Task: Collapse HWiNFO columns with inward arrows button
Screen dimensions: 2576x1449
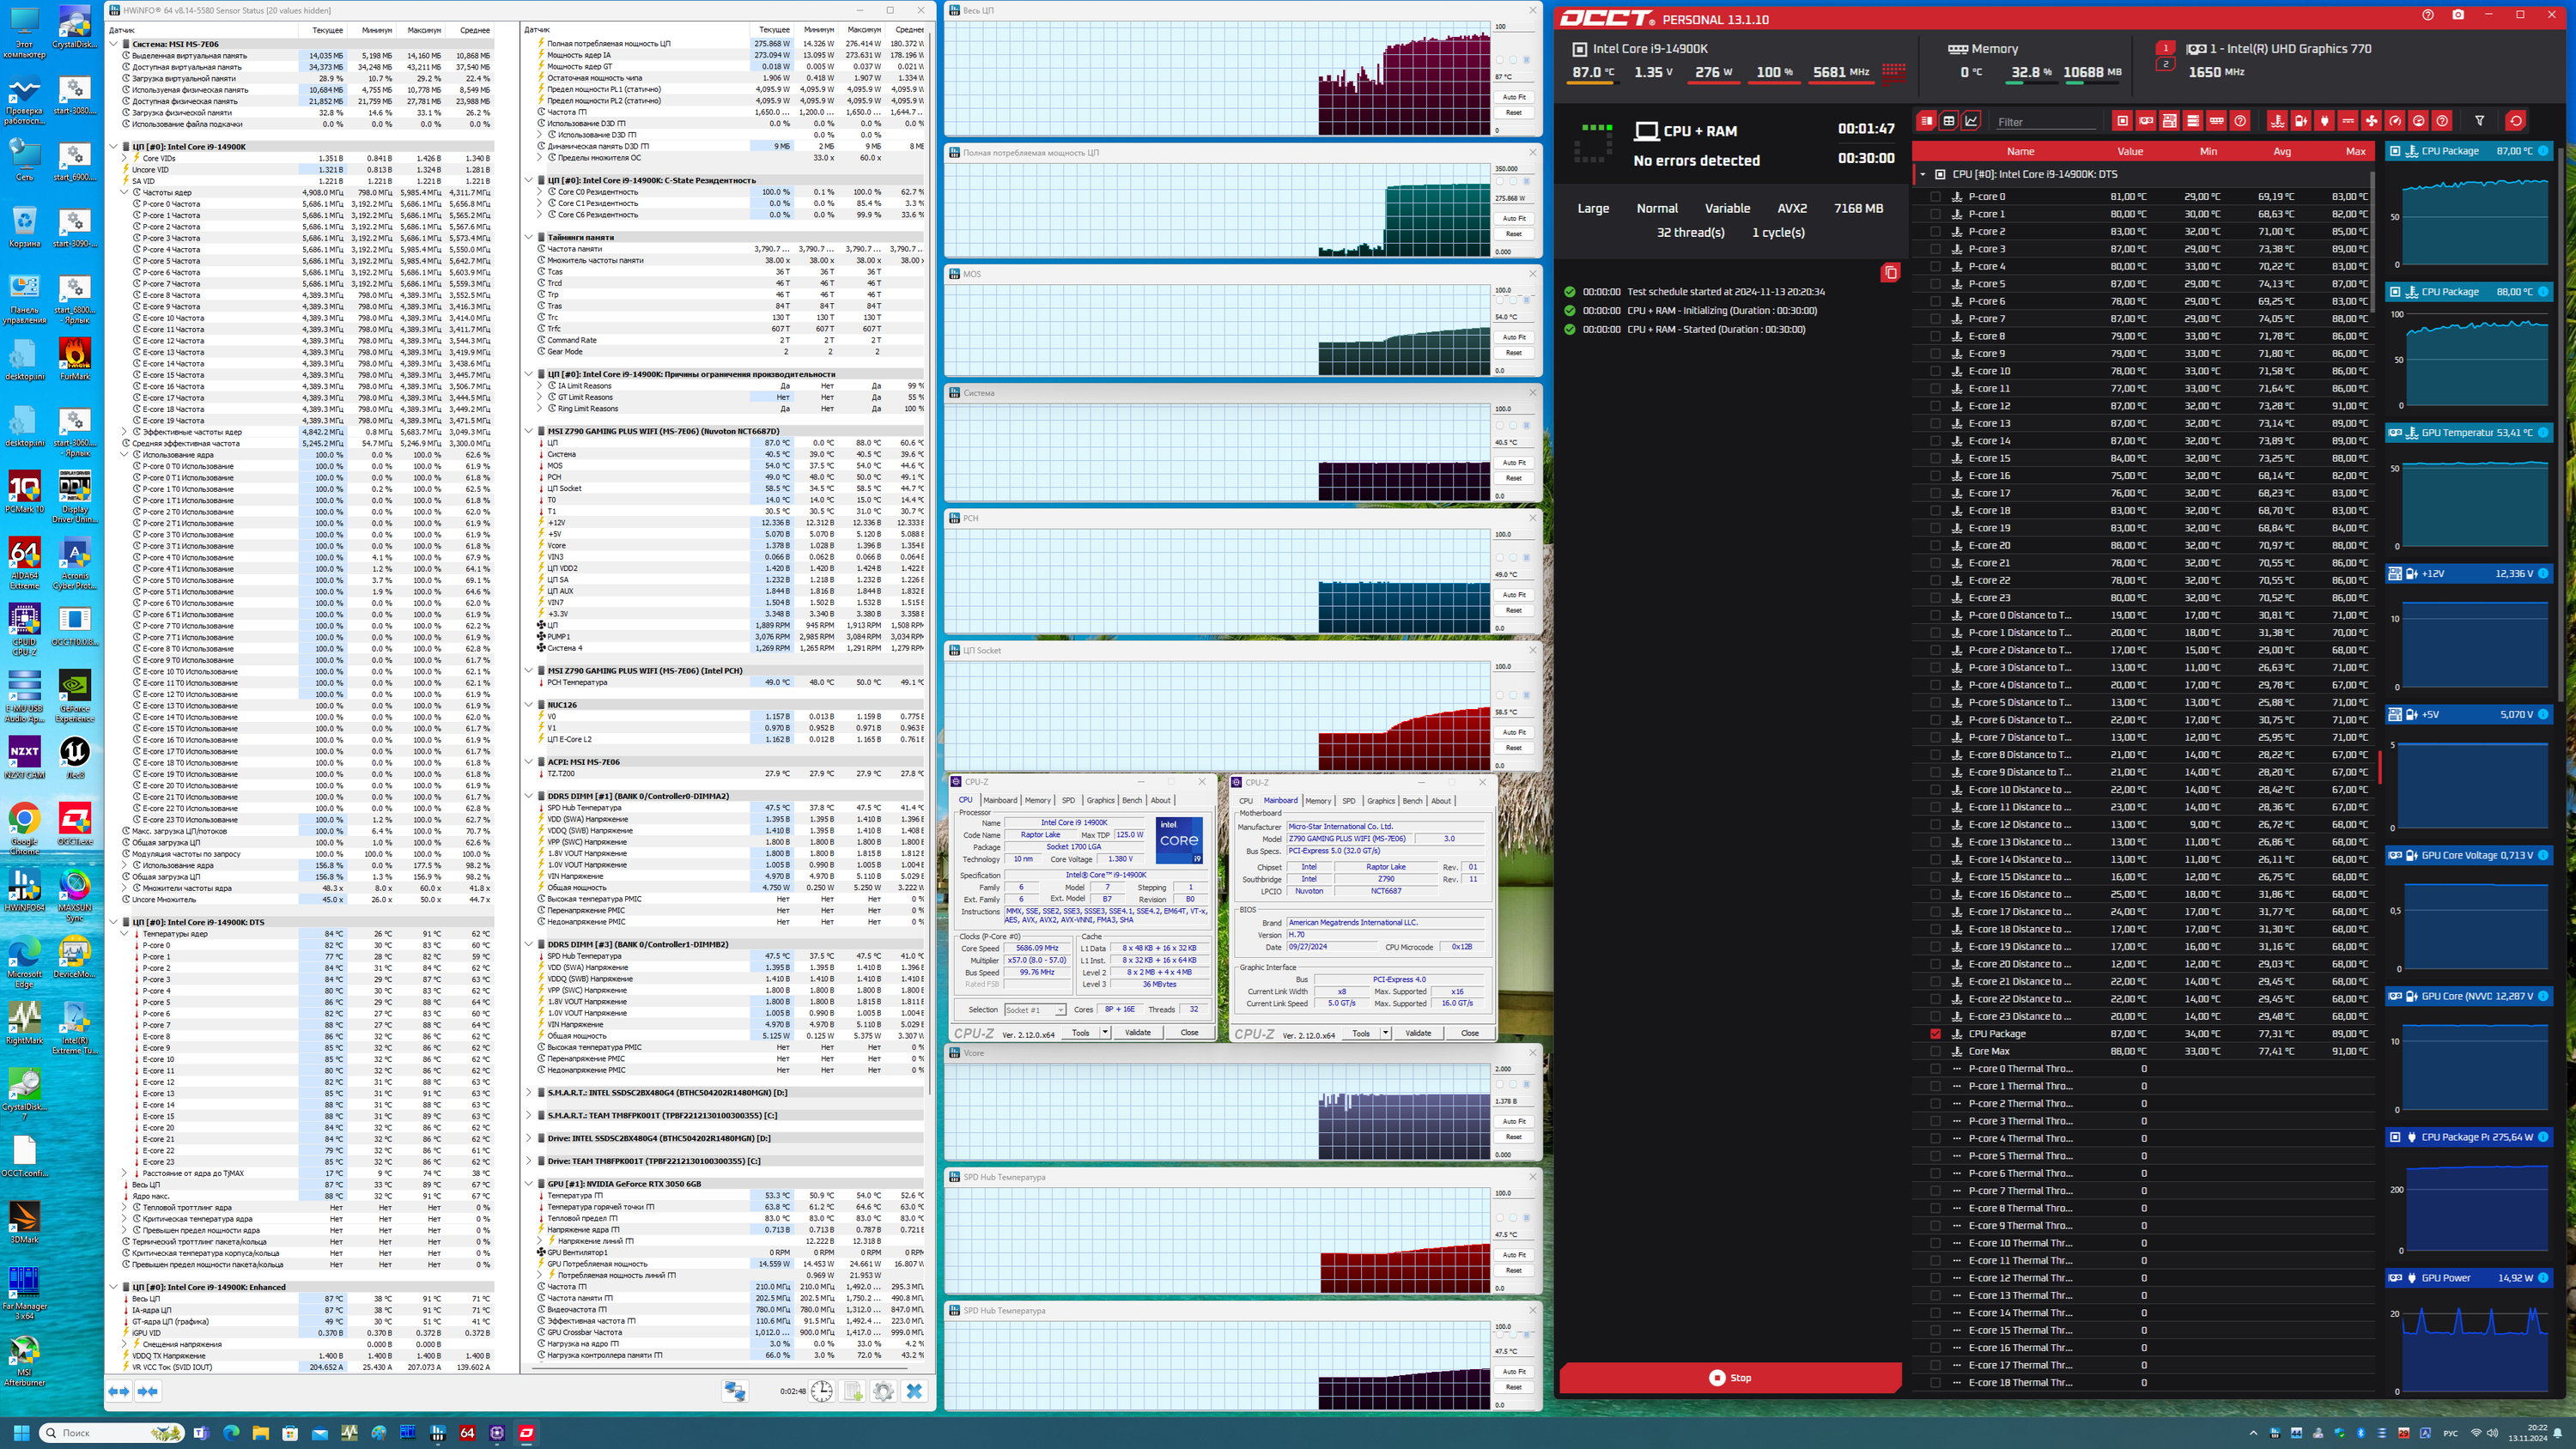Action: click(x=148, y=1391)
